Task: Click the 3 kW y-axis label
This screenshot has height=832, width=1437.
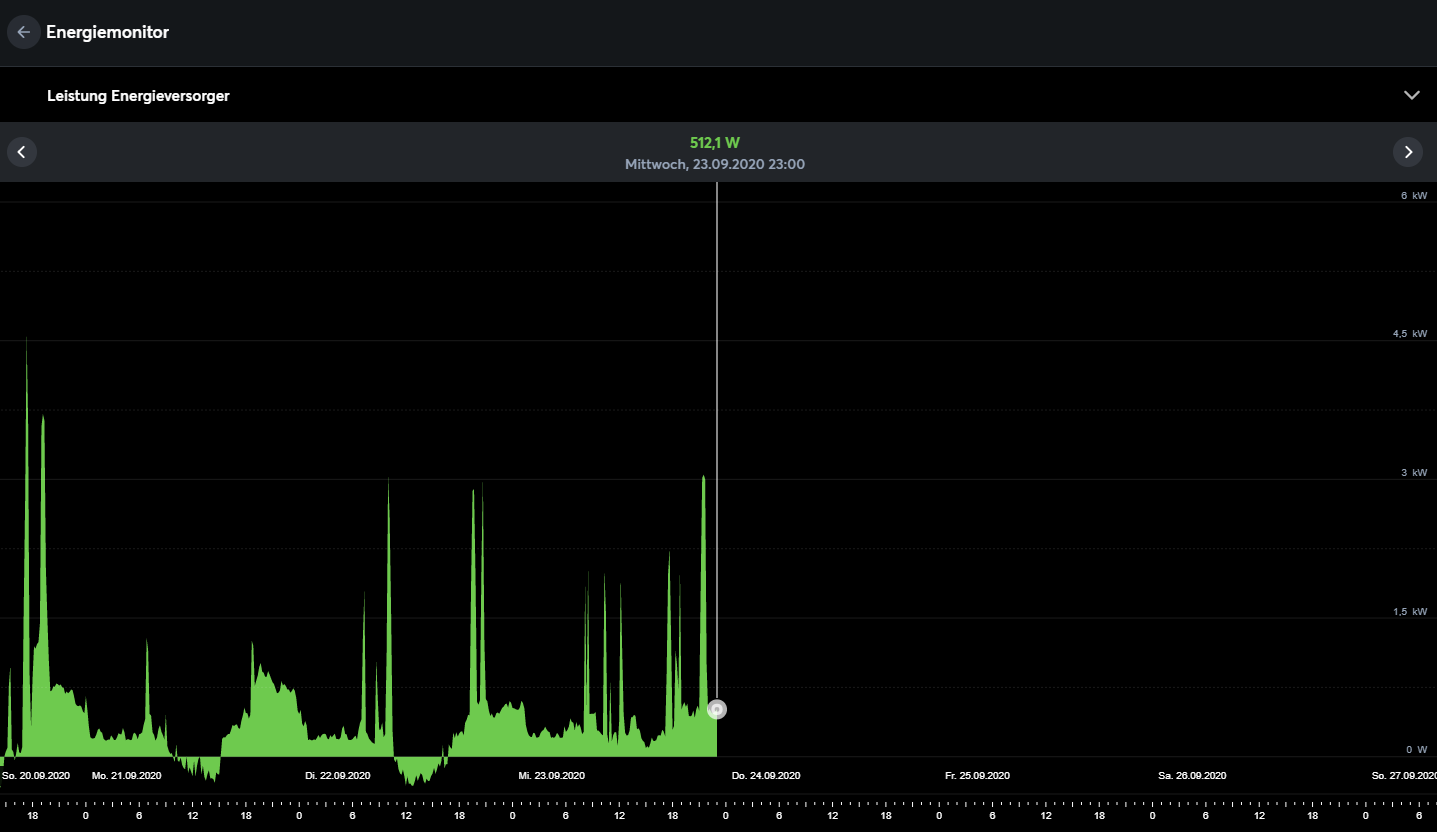Action: pyautogui.click(x=1413, y=473)
